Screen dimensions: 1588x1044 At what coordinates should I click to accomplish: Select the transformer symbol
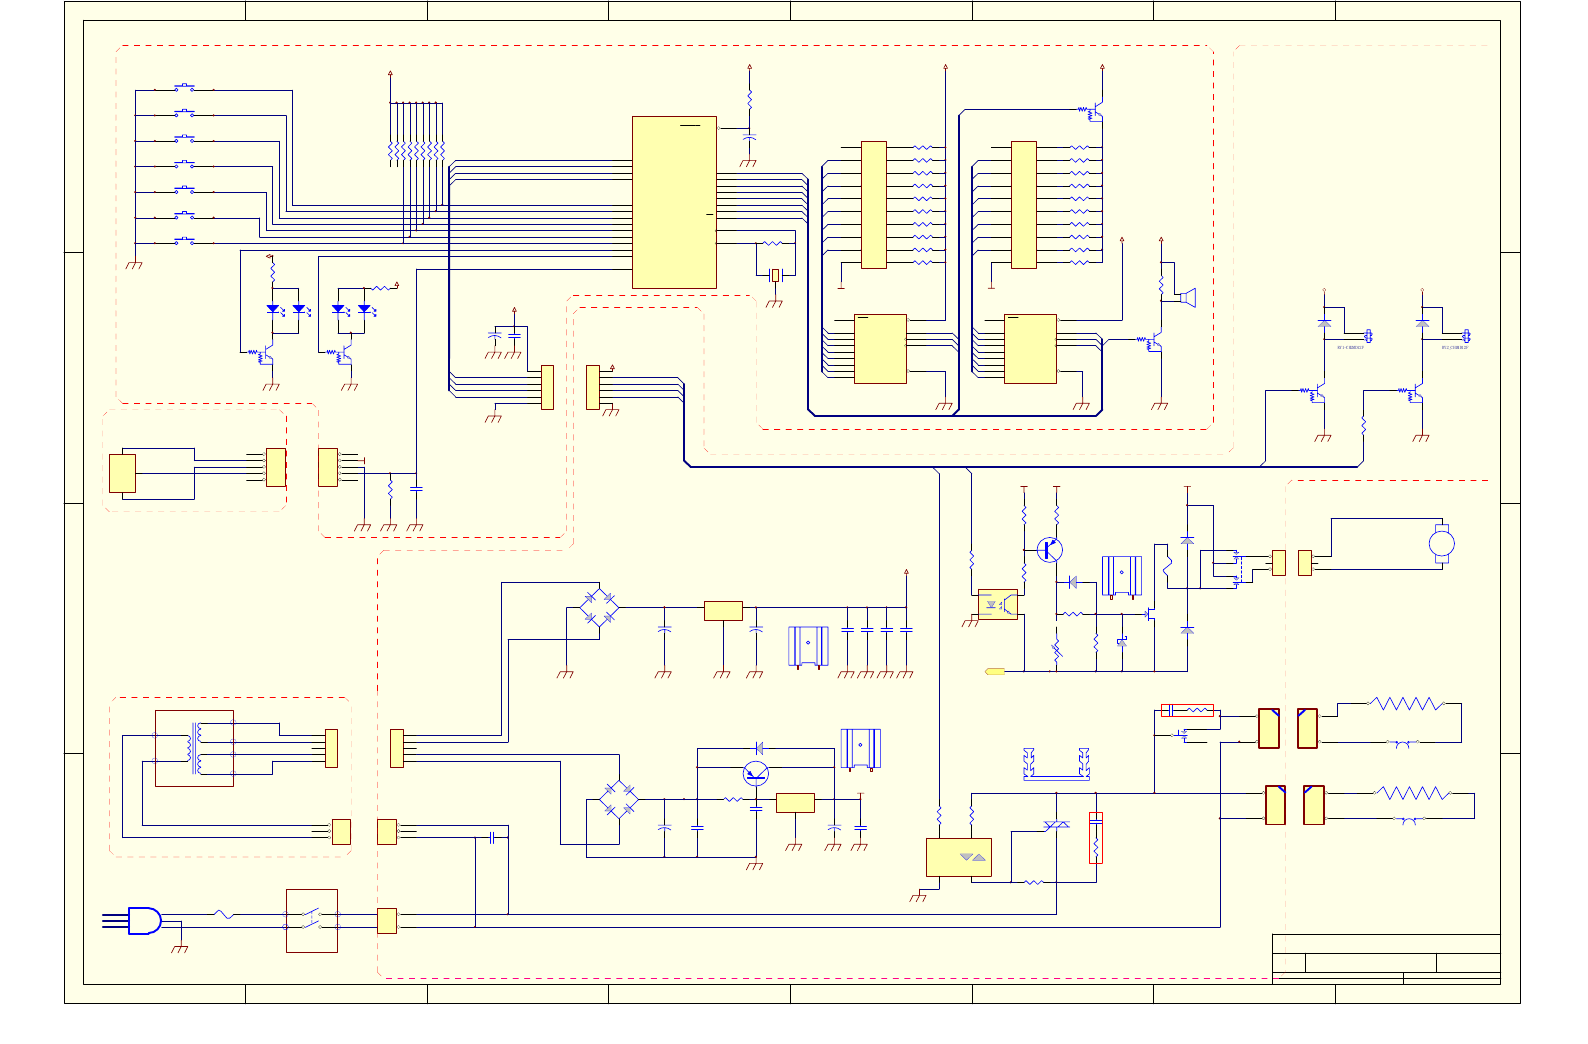coord(194,748)
